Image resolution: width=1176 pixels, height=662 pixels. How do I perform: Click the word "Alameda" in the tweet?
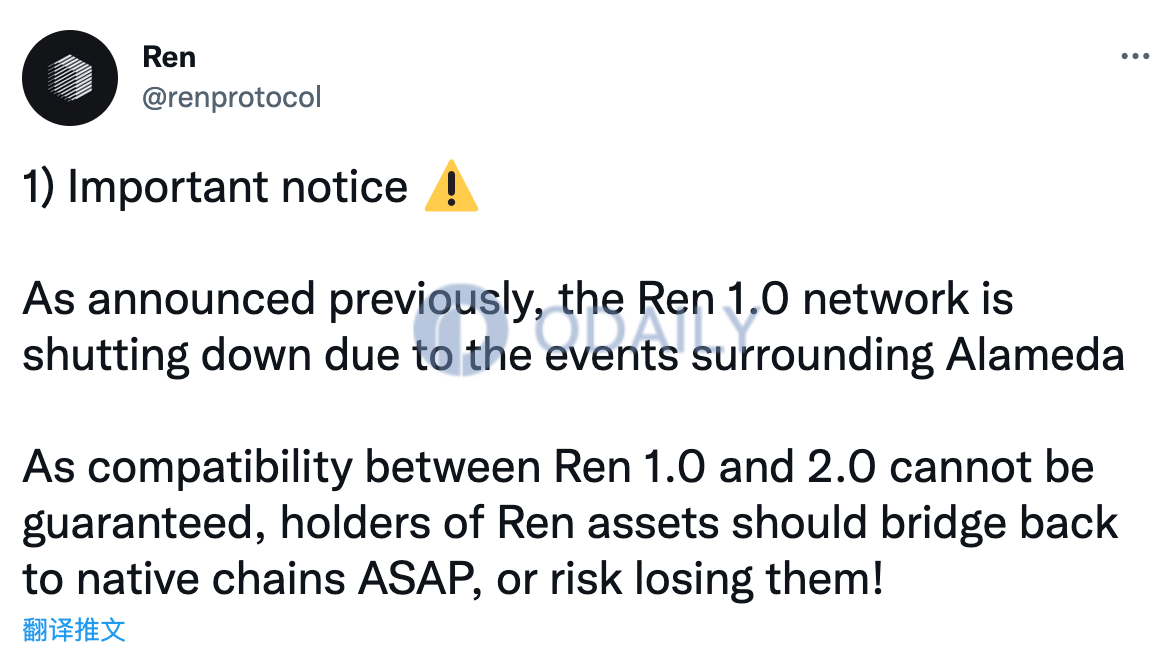1035,355
